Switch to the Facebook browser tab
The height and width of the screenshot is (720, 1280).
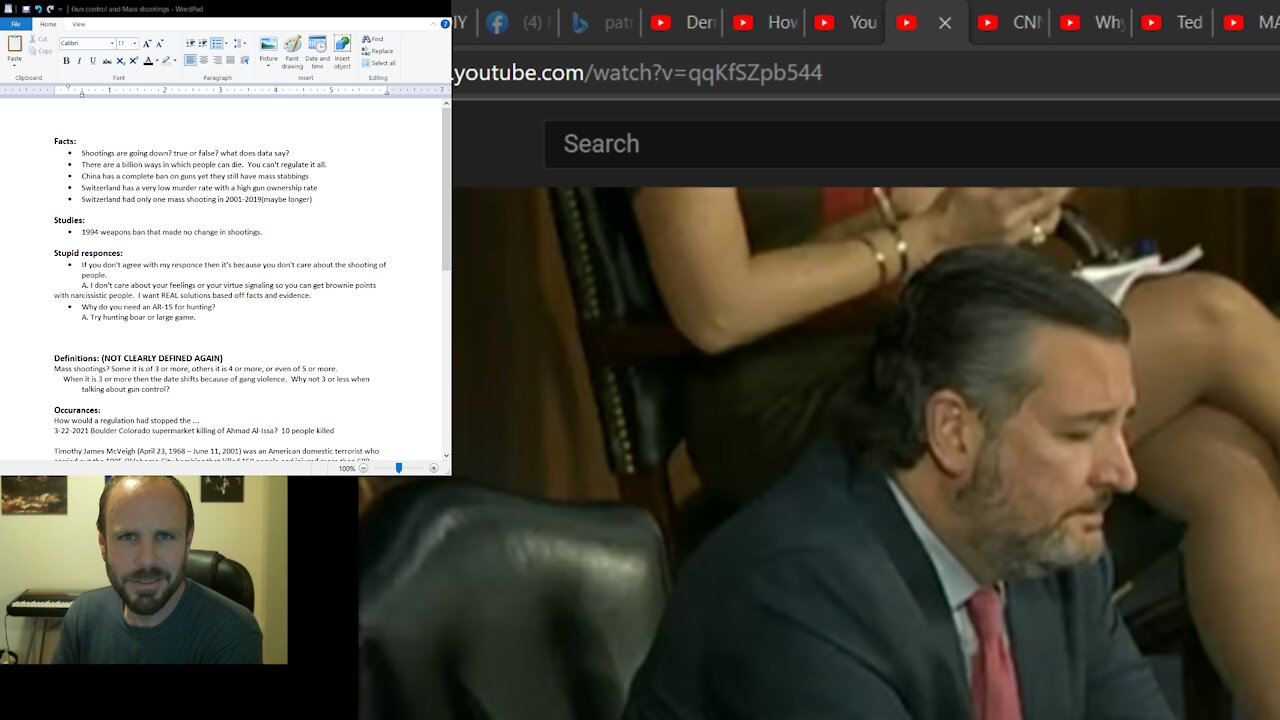[x=516, y=22]
